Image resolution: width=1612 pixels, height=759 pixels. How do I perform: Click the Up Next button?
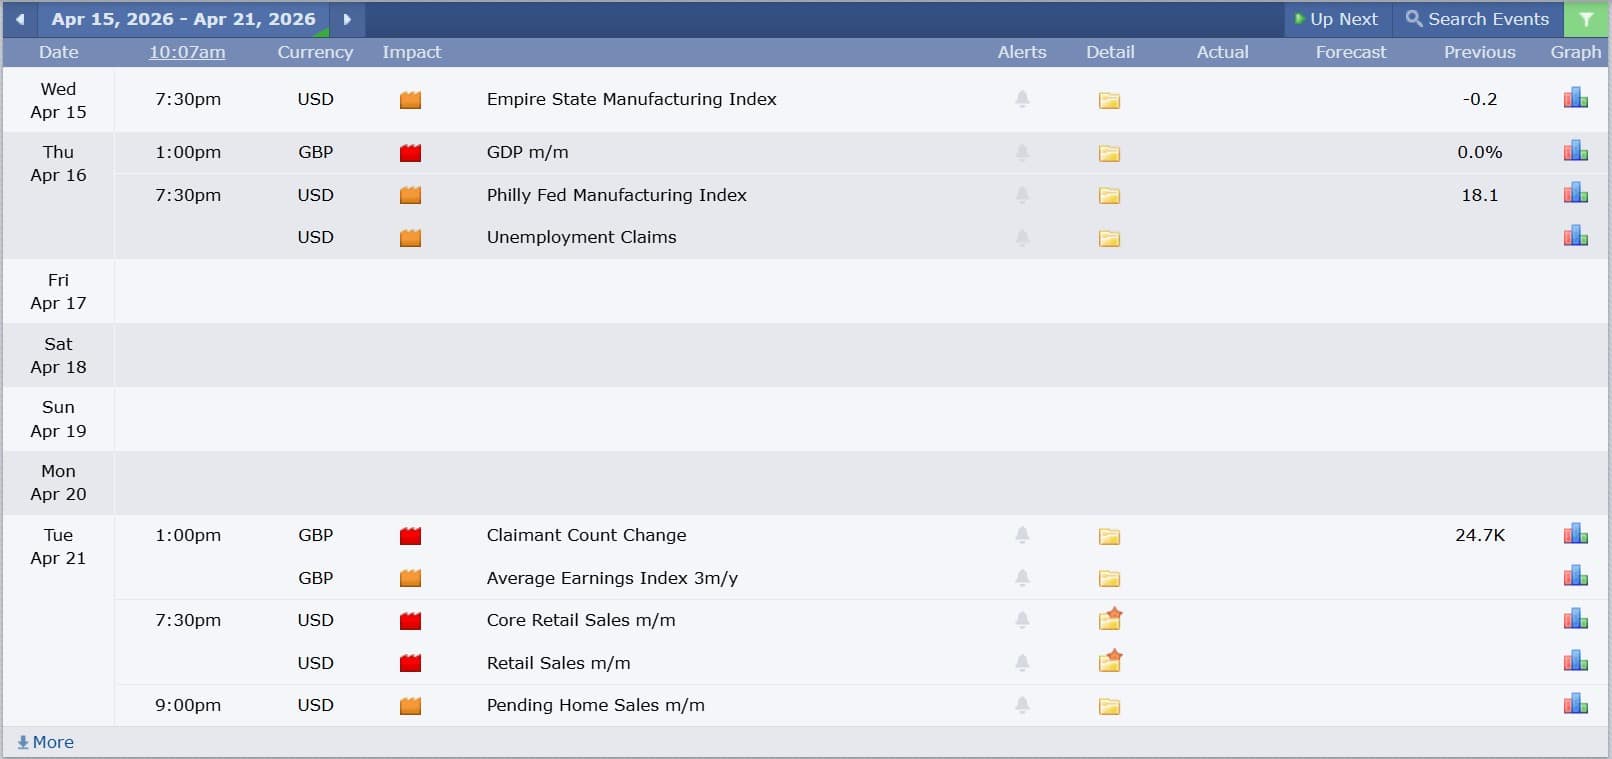click(1336, 19)
